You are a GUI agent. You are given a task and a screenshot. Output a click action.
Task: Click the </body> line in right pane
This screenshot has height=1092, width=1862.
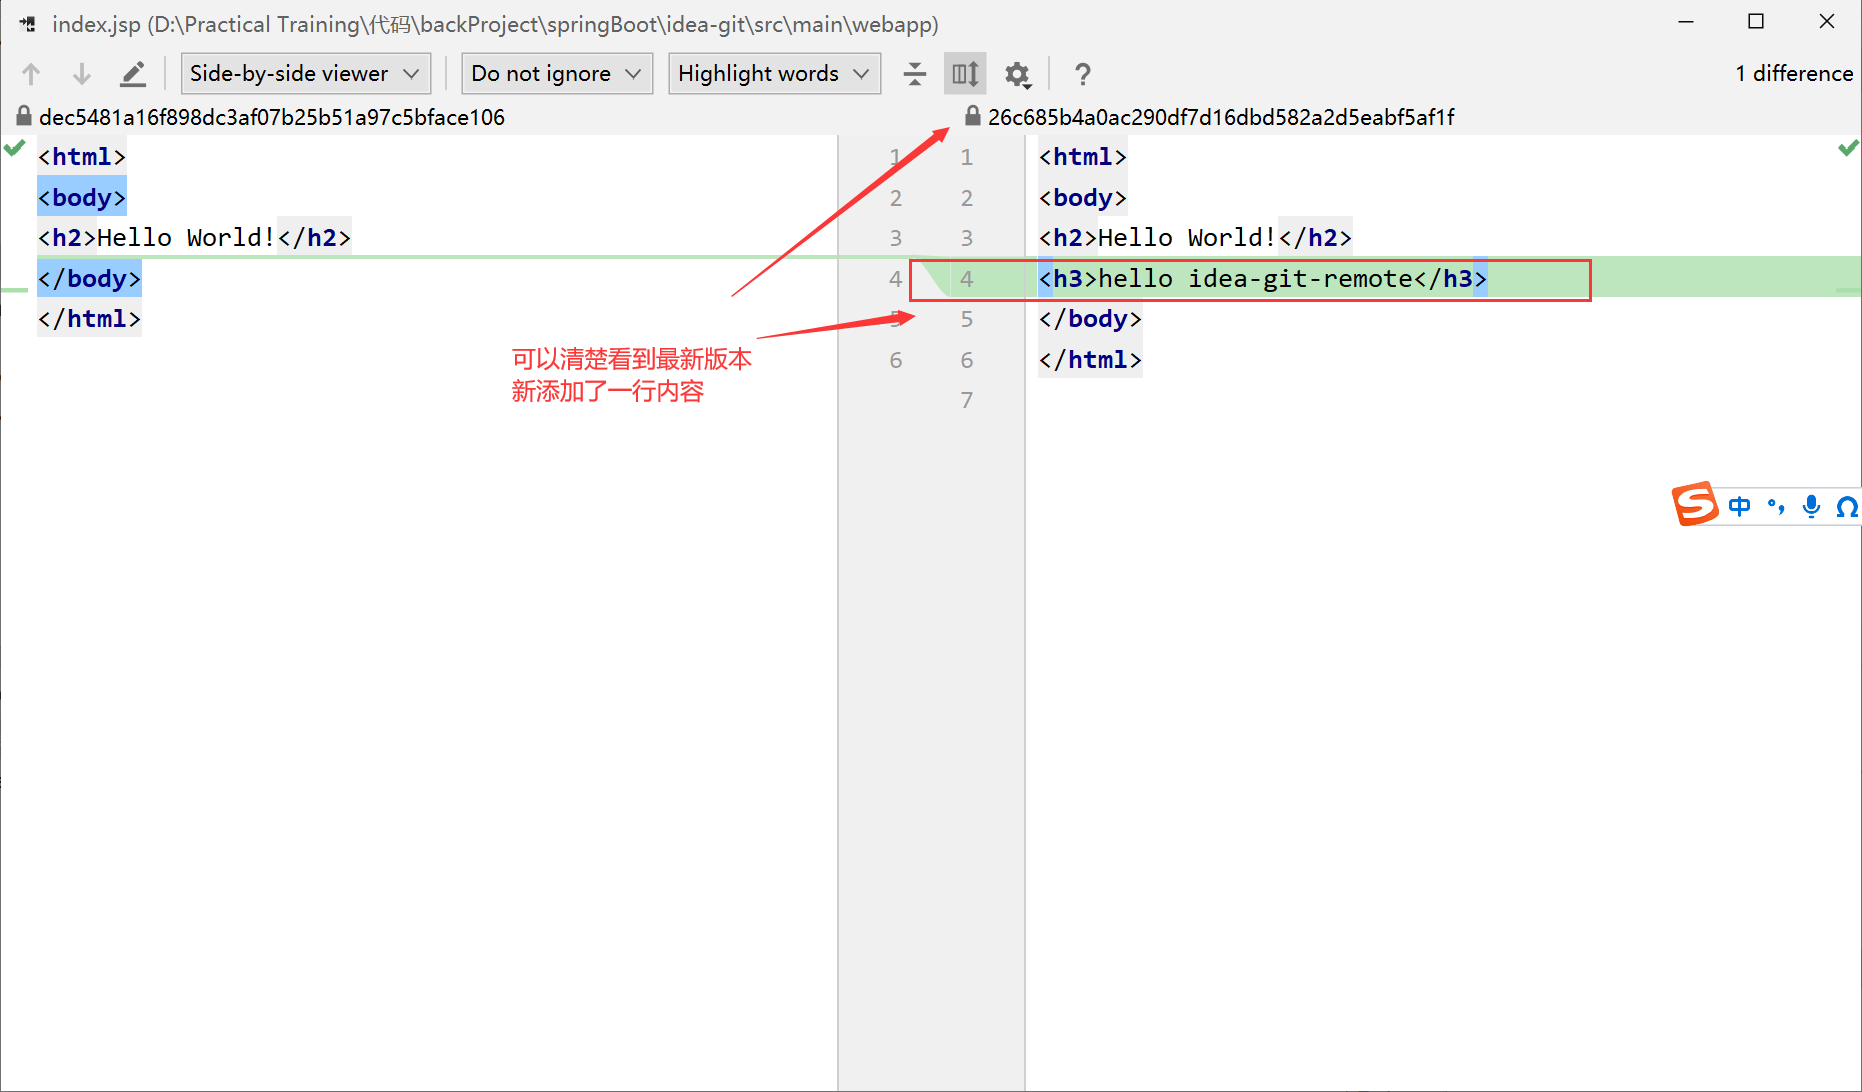(x=1090, y=318)
